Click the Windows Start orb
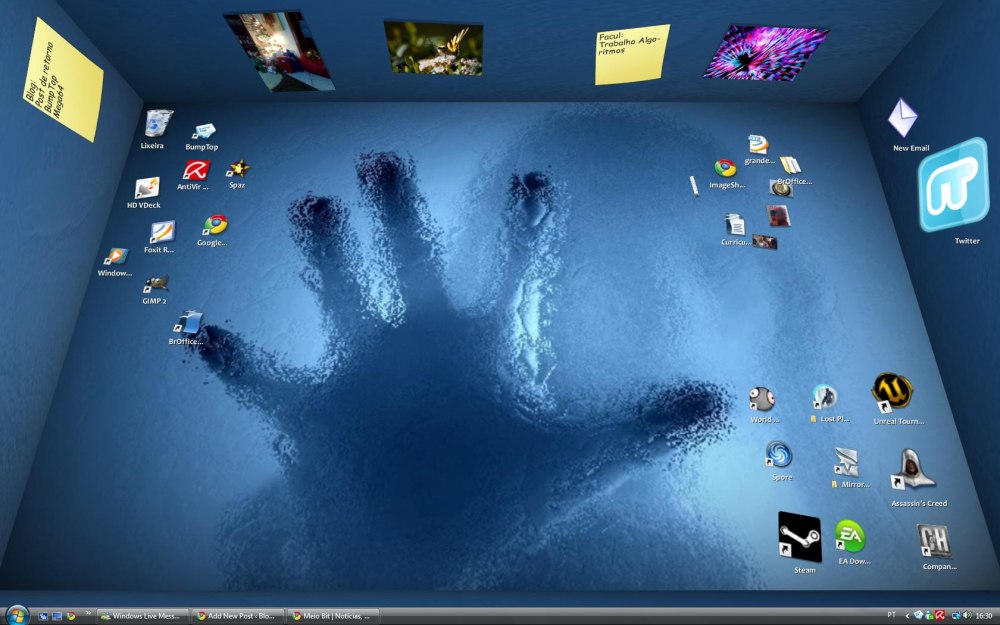The width and height of the screenshot is (1000, 625). coord(17,615)
